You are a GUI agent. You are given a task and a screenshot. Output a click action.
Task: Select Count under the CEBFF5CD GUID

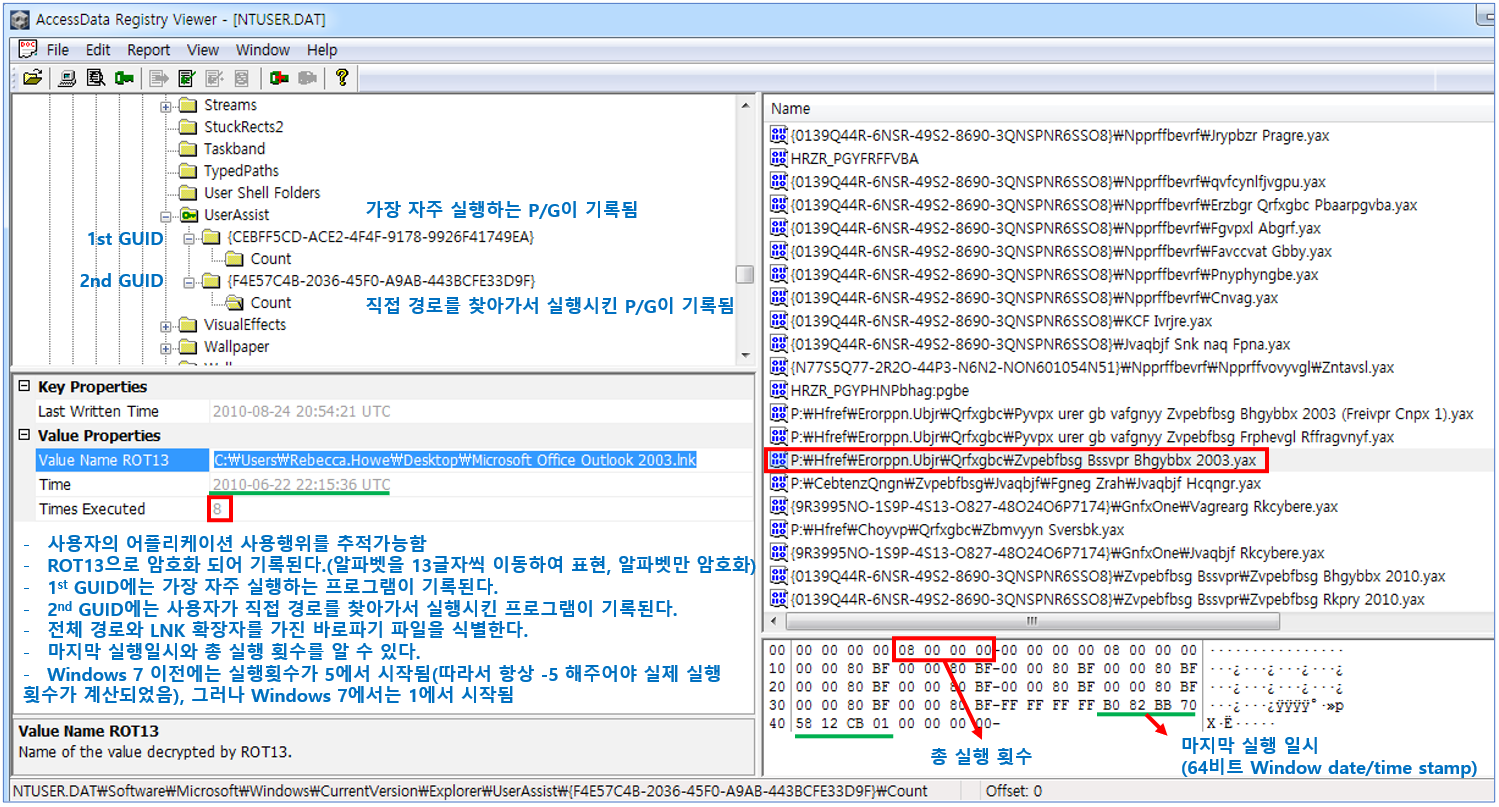coord(270,259)
